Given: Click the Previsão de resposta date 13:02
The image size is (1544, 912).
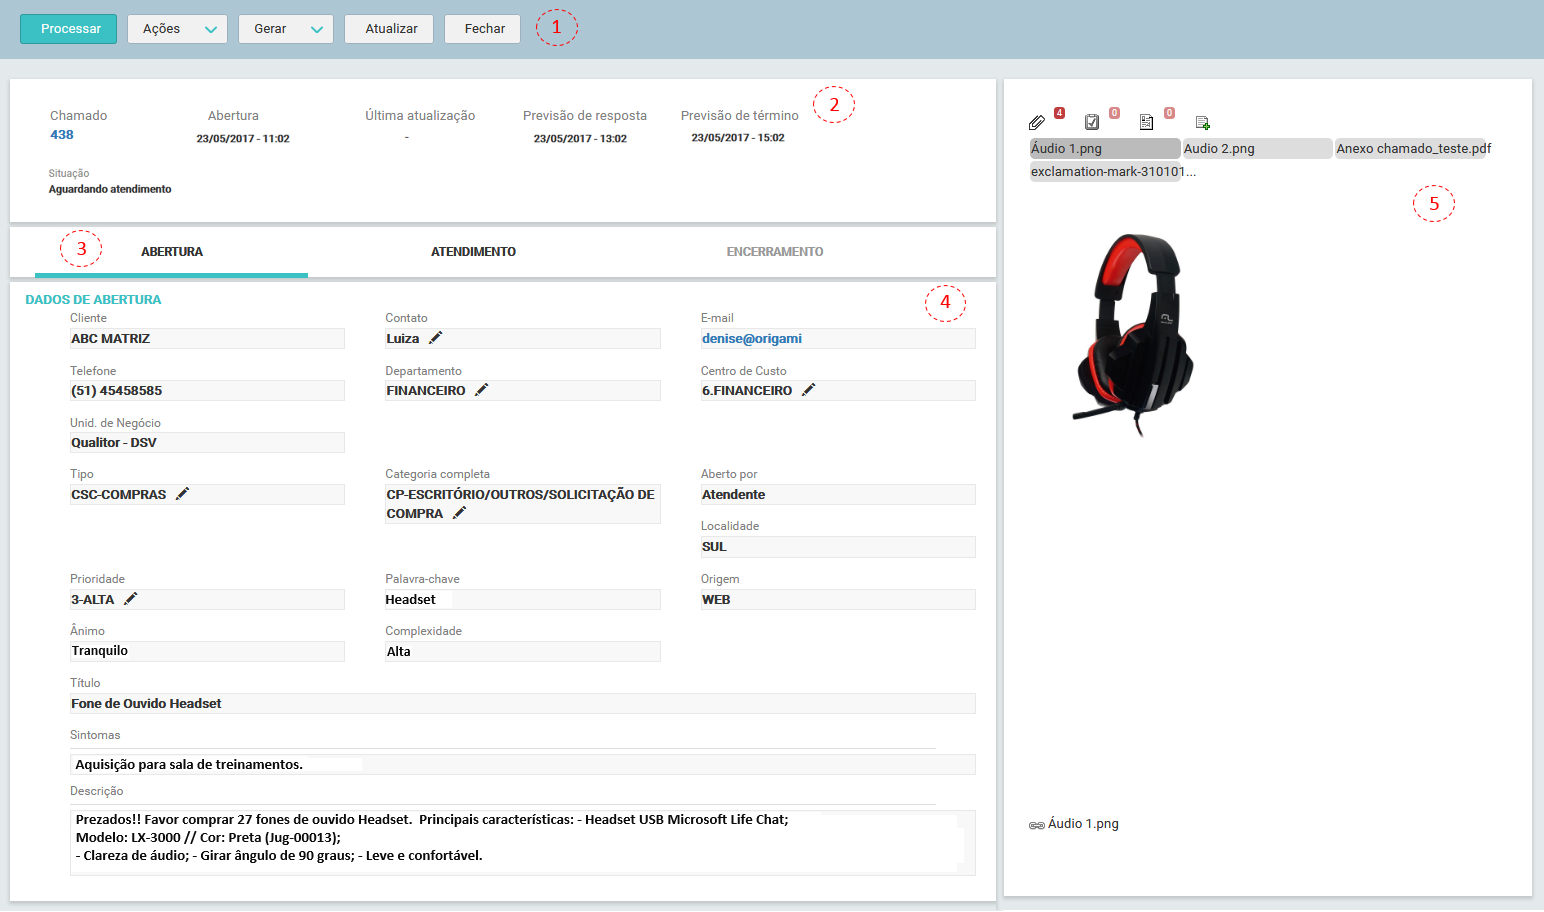Looking at the screenshot, I should click(580, 139).
